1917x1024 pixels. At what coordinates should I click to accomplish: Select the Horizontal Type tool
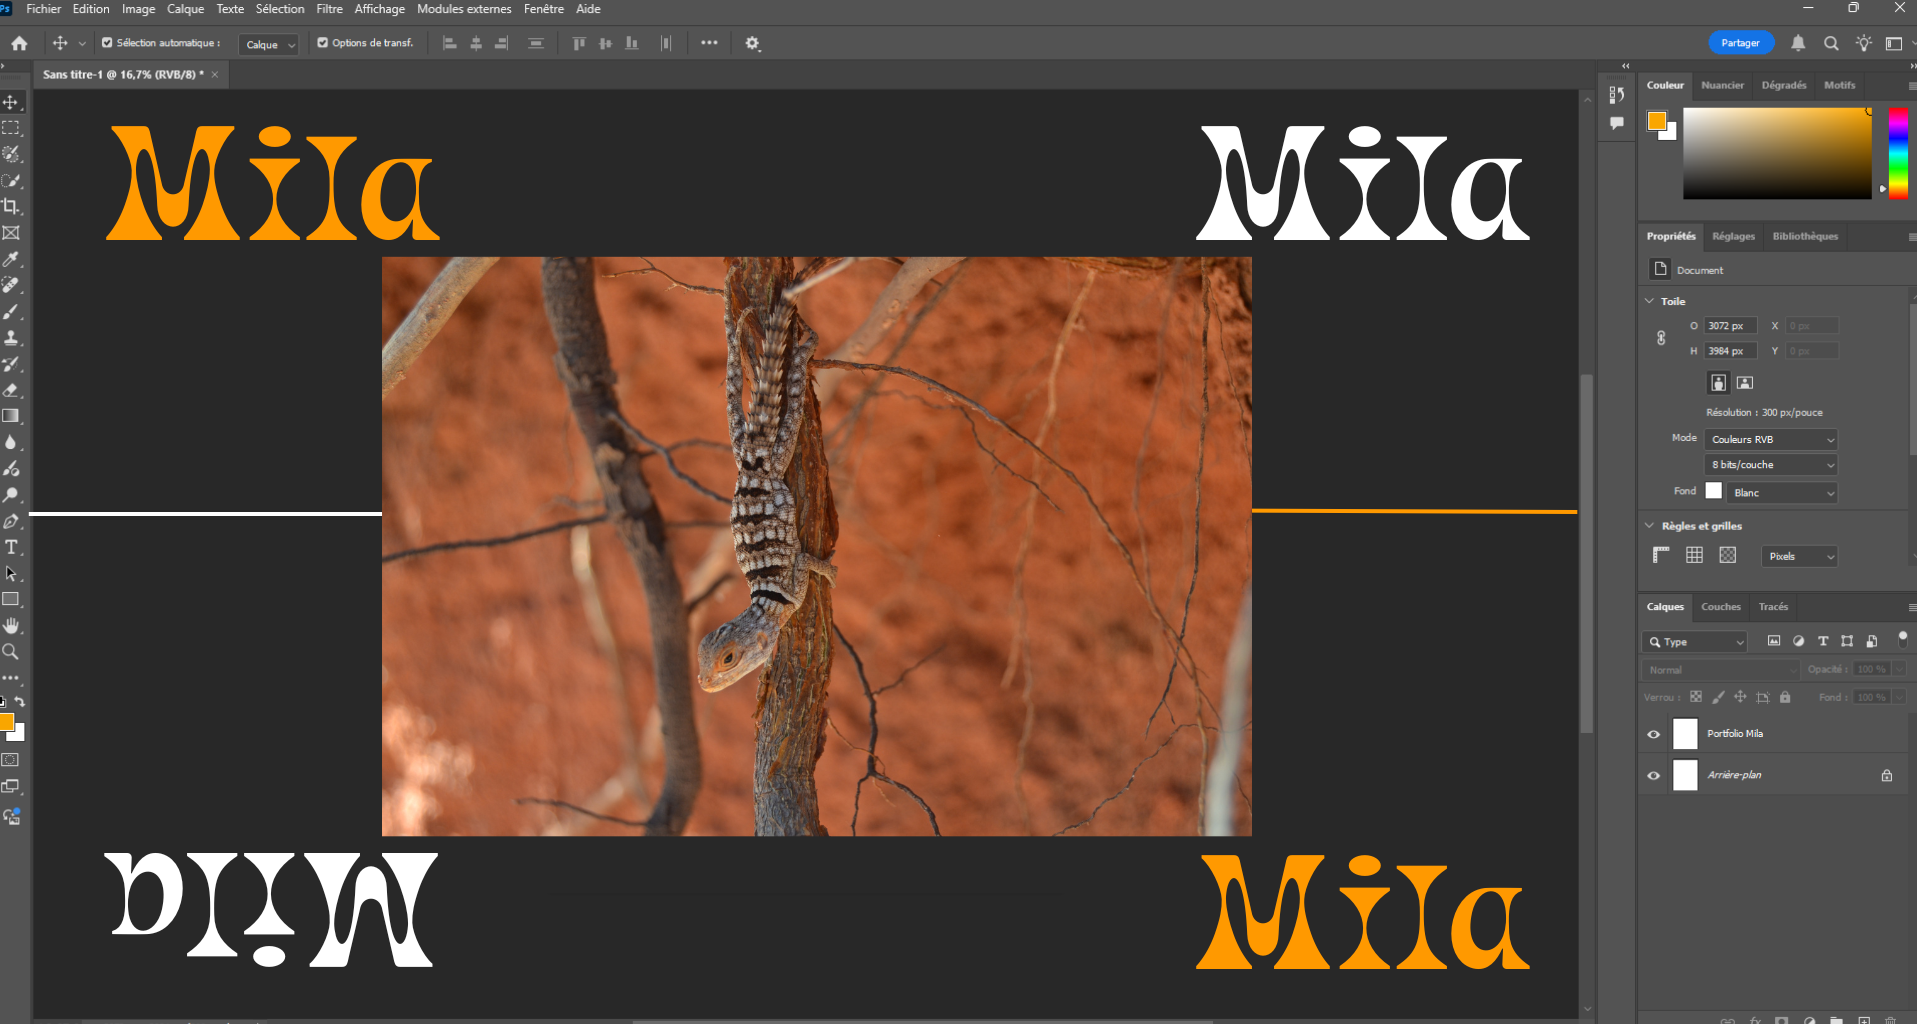(11, 547)
